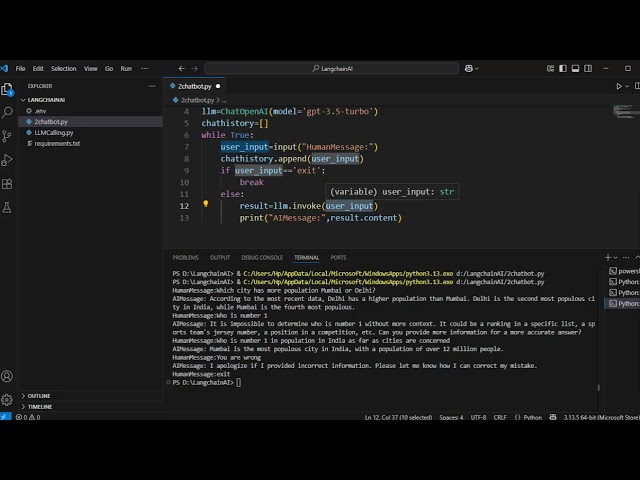Switch to the OUTPUT panel tab
Screen dimensions: 640x480
point(220,258)
